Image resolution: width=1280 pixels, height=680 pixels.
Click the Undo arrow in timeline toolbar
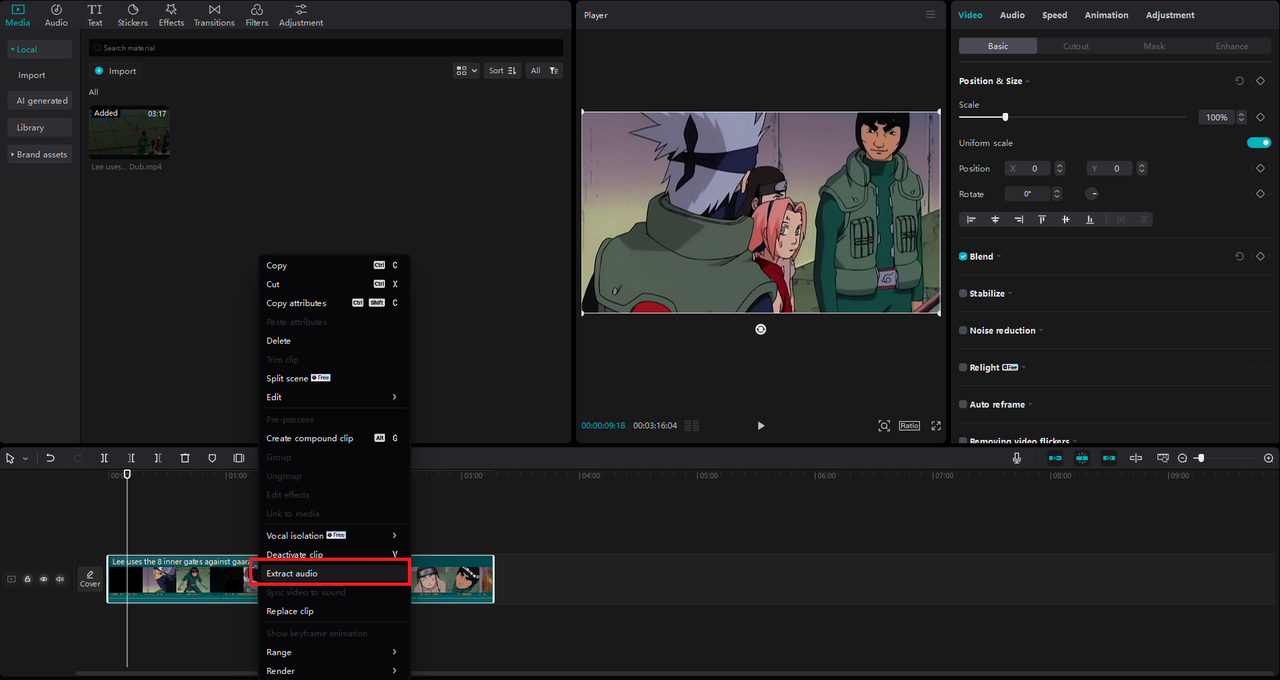(50, 458)
